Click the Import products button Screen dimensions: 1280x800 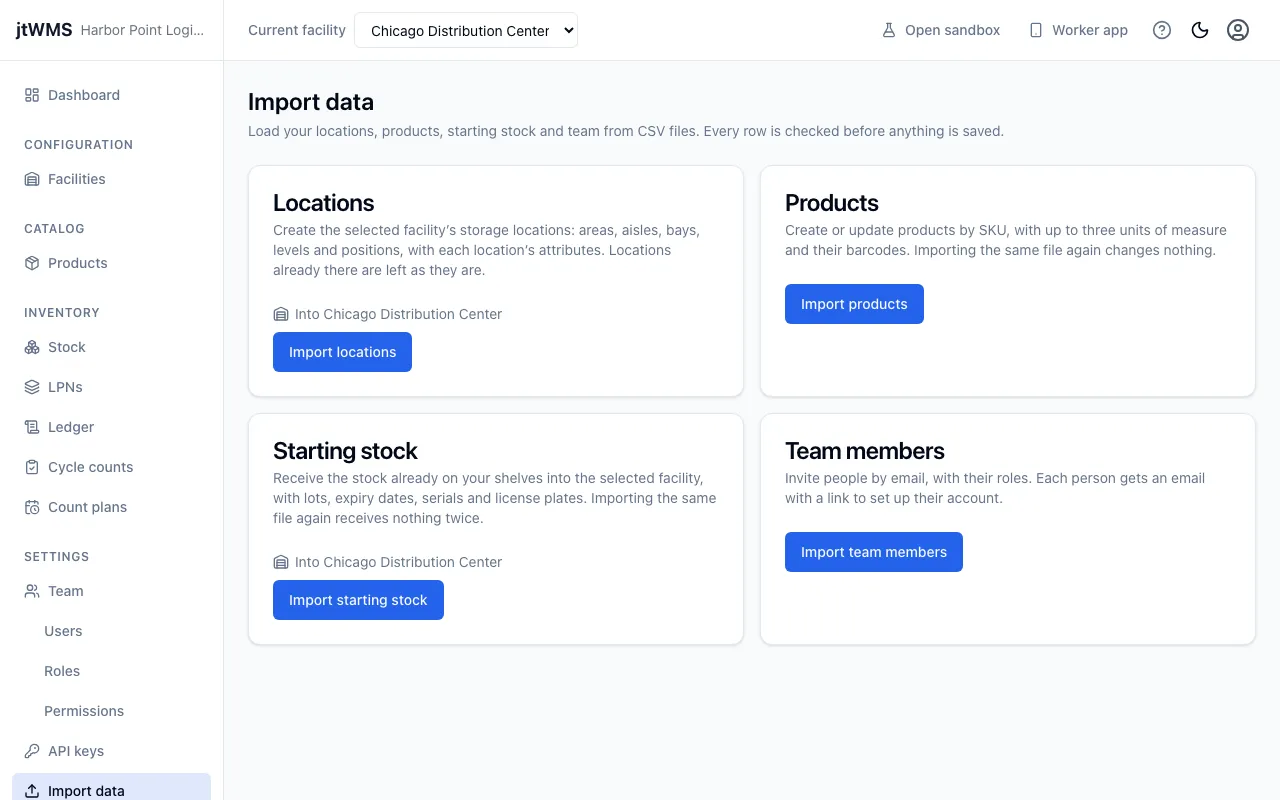(854, 304)
